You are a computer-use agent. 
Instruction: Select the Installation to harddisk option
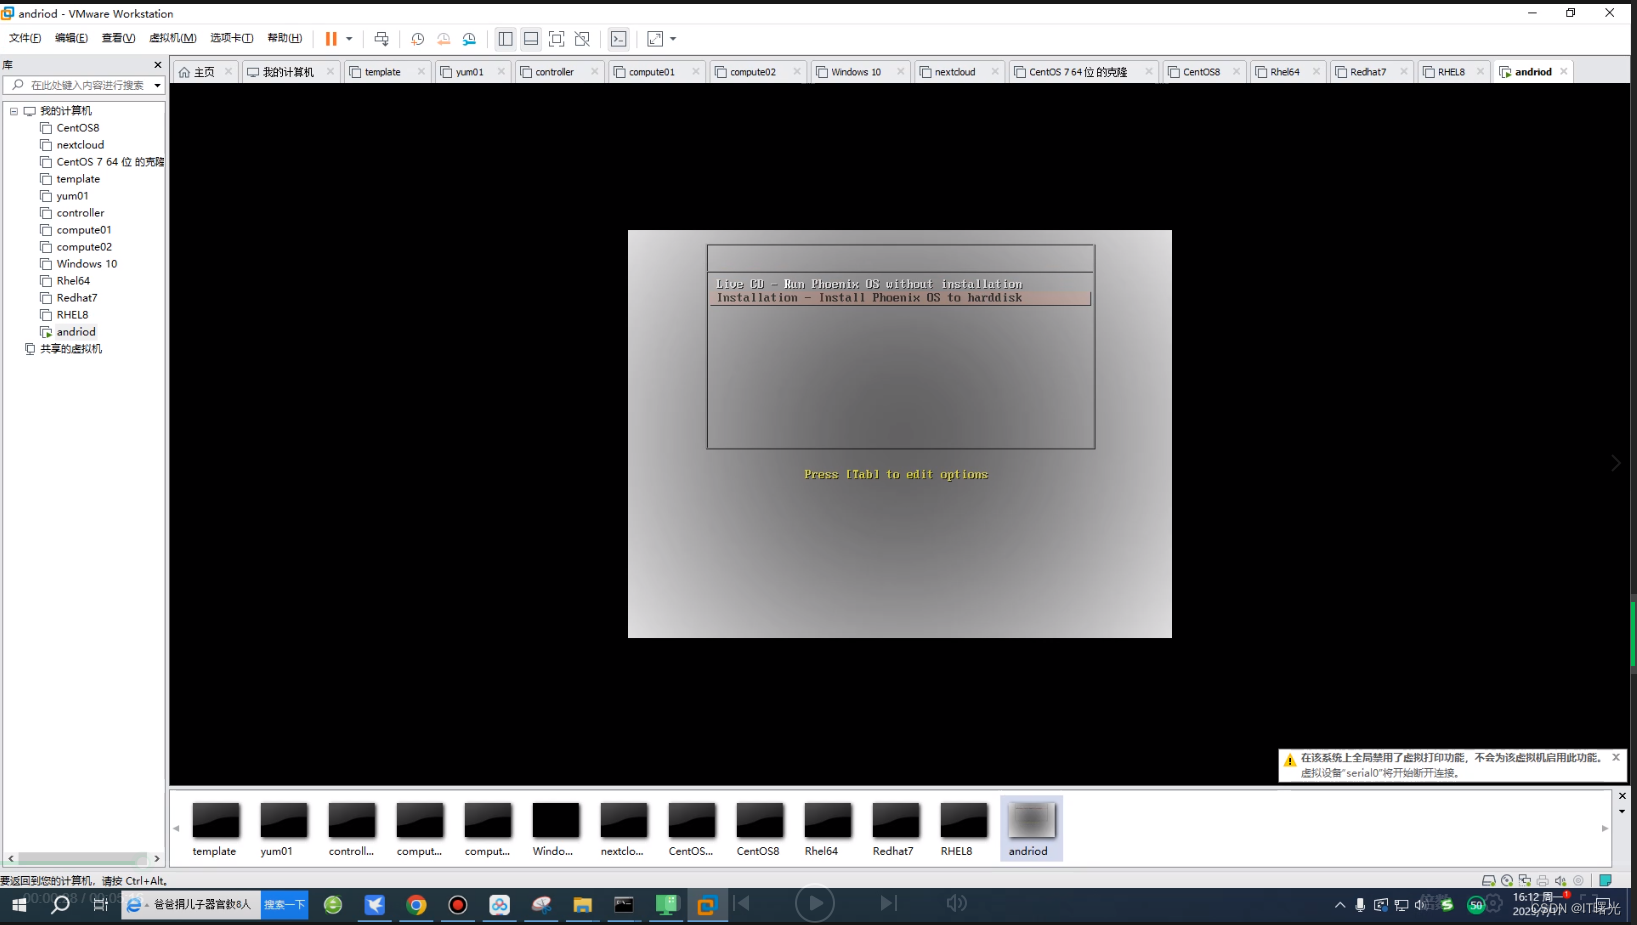point(899,298)
